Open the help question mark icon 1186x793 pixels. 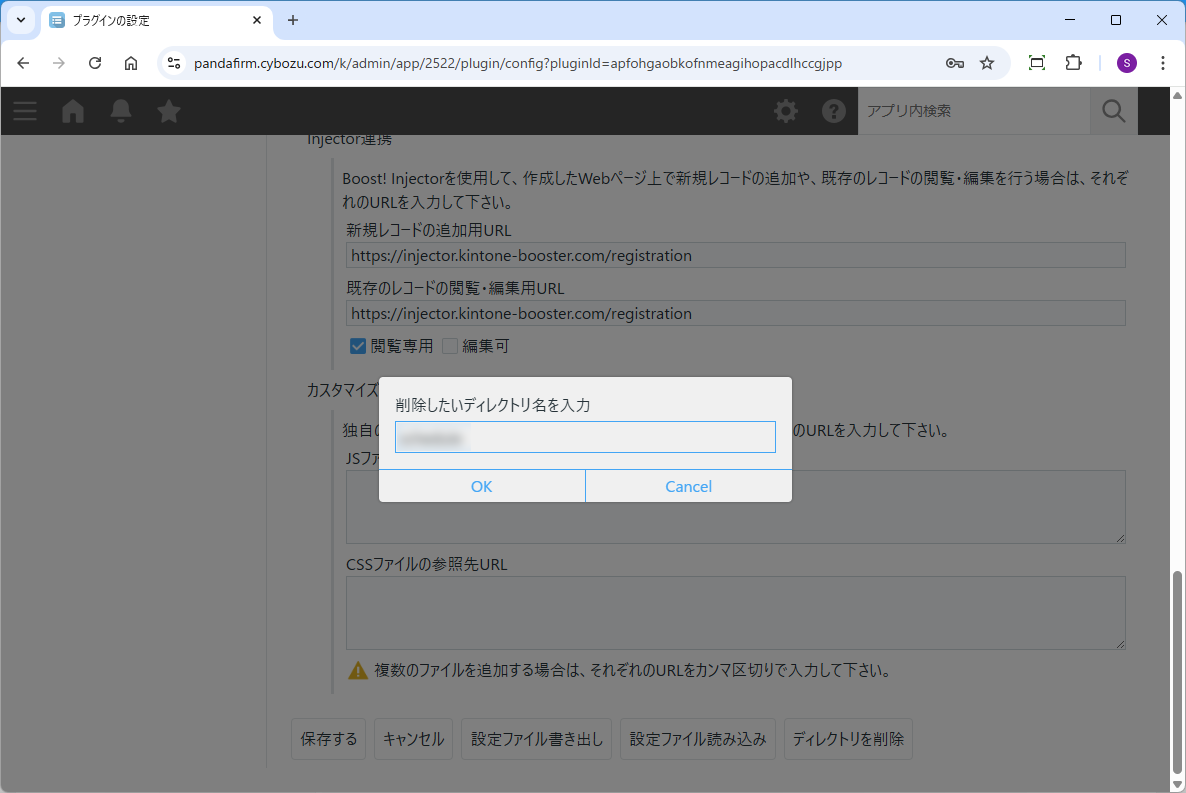coord(834,111)
